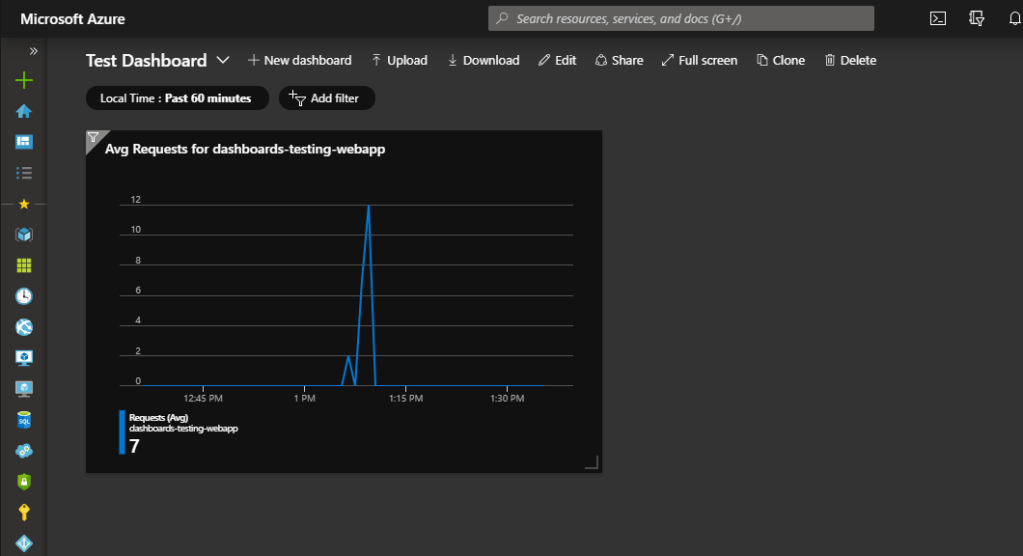This screenshot has height=556, width=1023.
Task: Open All services list icon in sidebar
Action: pos(24,173)
